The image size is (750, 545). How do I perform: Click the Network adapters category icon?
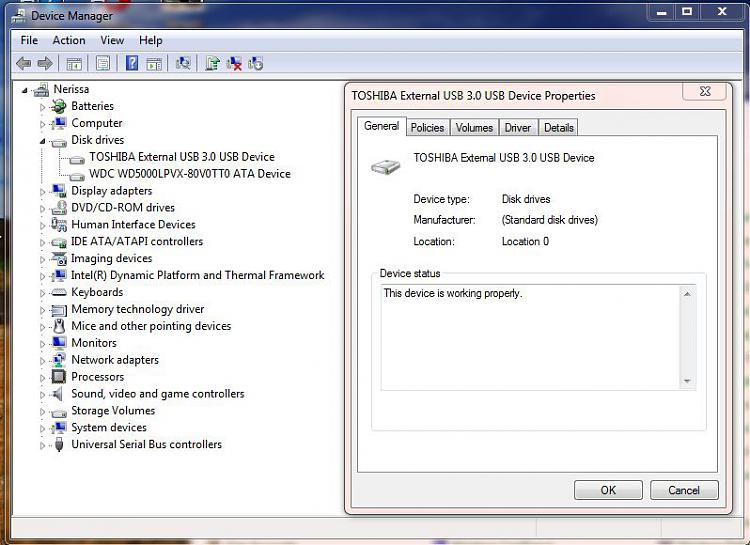pyautogui.click(x=59, y=360)
